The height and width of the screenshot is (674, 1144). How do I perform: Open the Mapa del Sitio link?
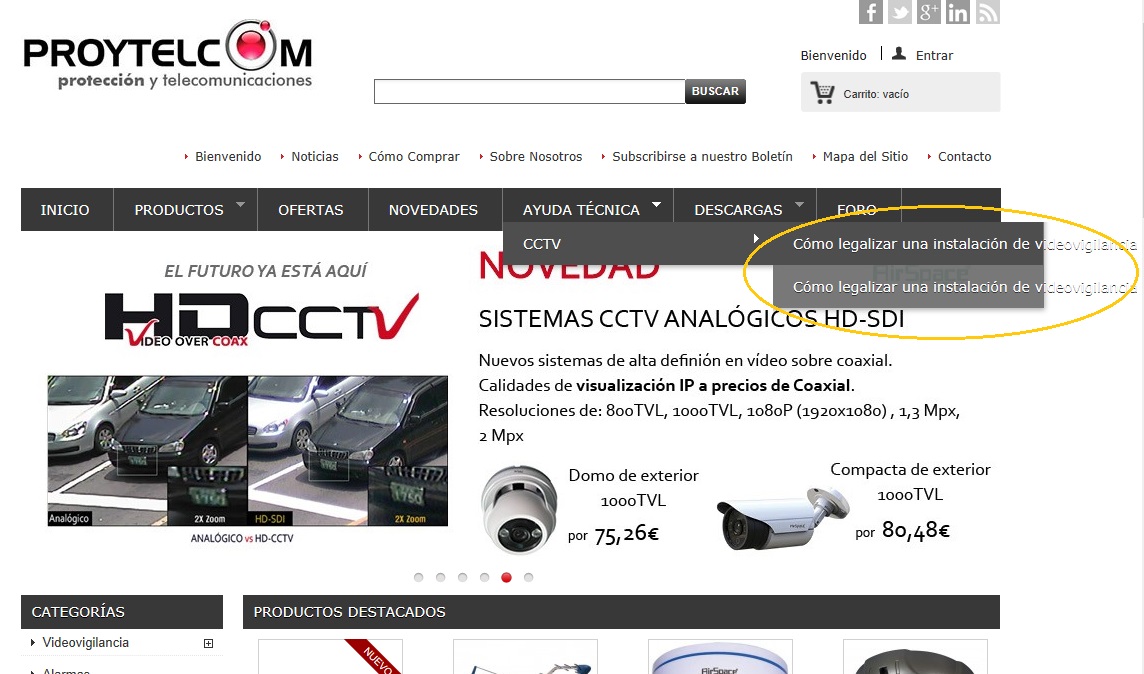[x=865, y=156]
